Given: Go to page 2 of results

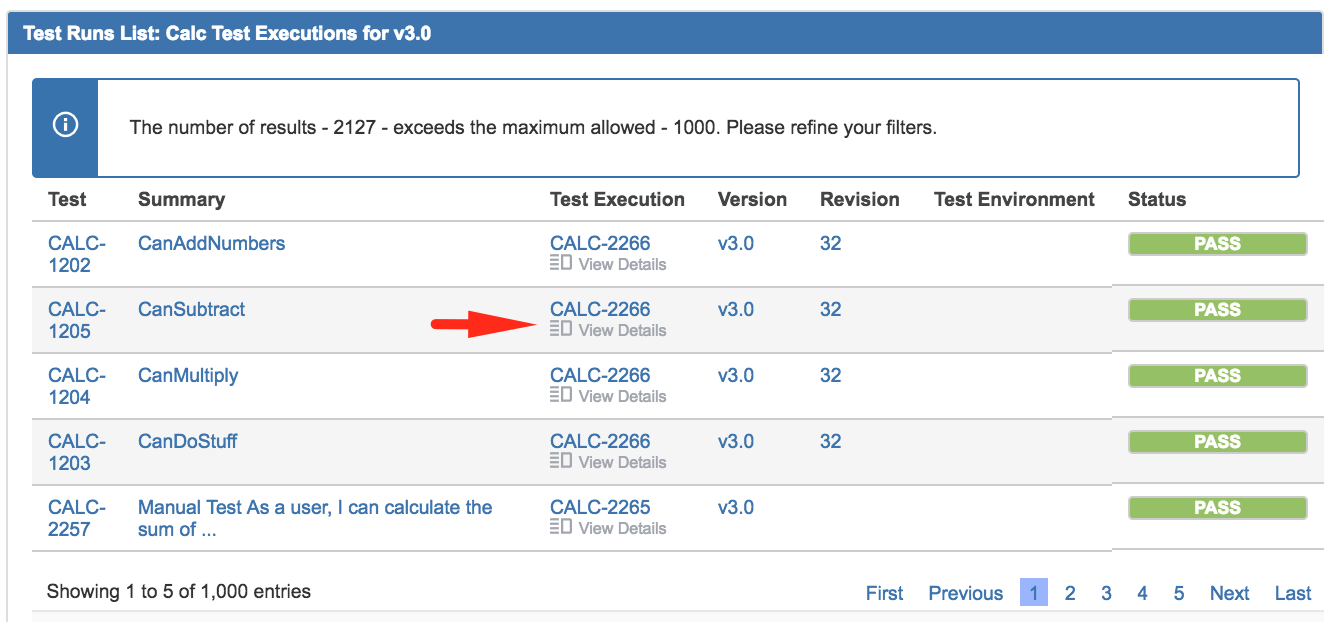Looking at the screenshot, I should (1070, 593).
